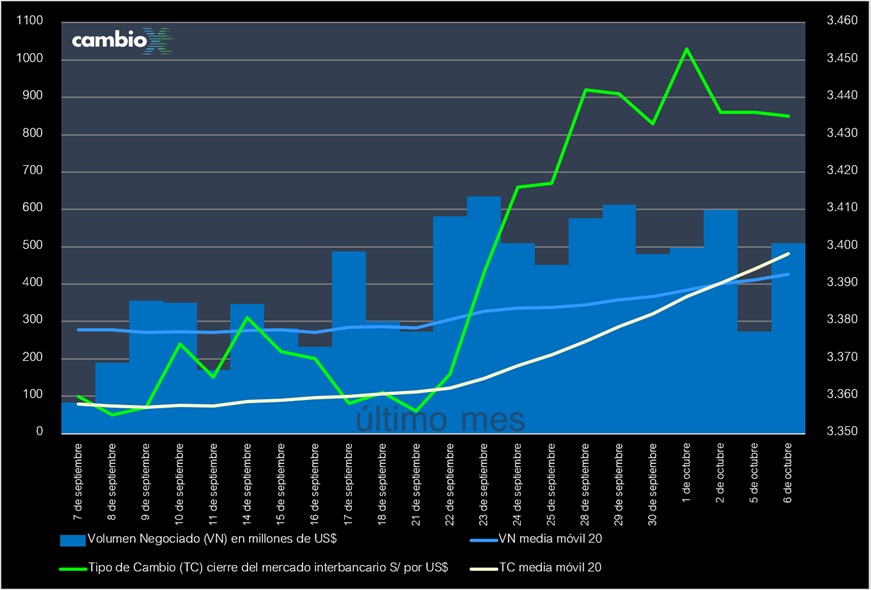The width and height of the screenshot is (871, 590).
Task: Click the '30 de septiembre' axis label
Action: tap(654, 484)
